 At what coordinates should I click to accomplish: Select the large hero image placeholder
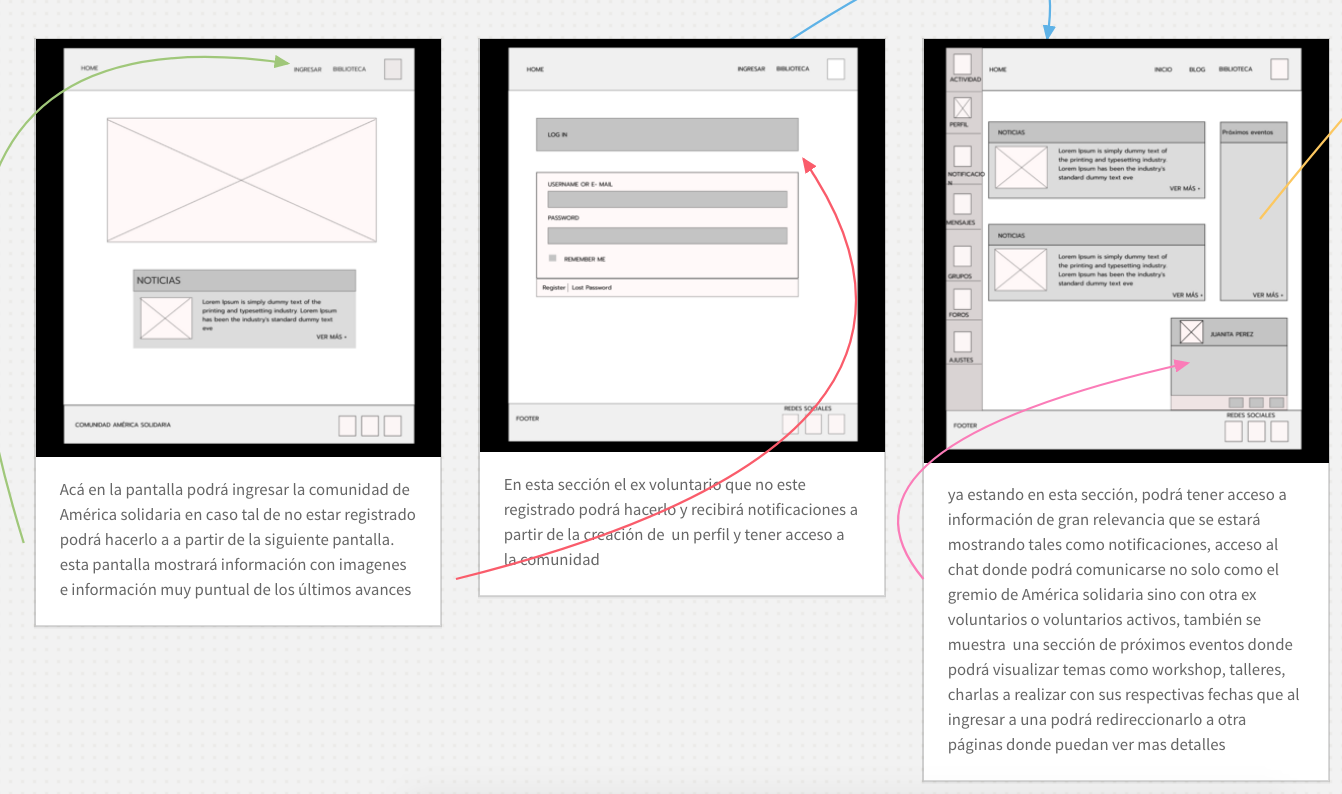tap(242, 180)
